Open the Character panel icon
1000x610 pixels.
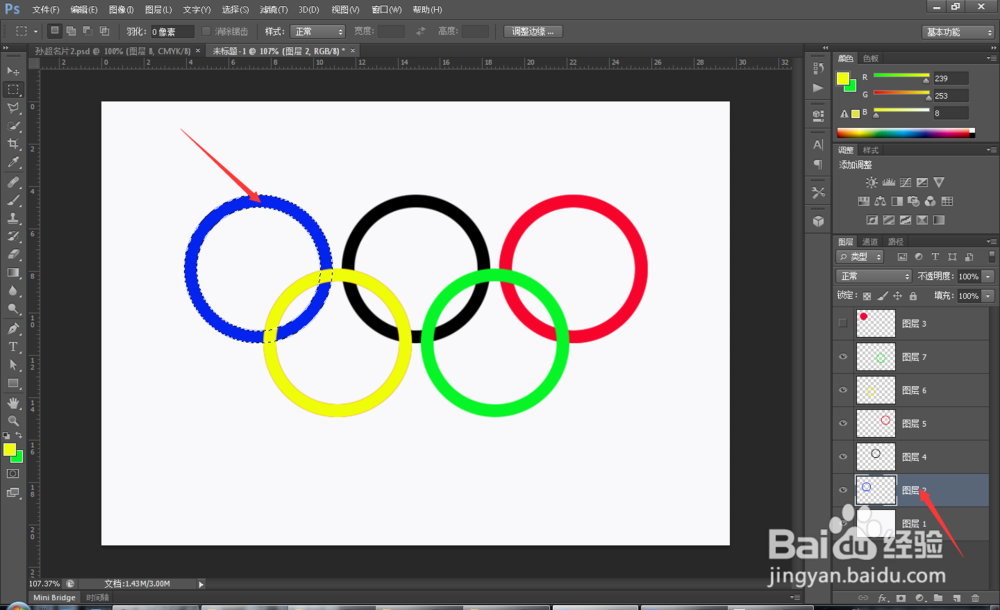(818, 144)
